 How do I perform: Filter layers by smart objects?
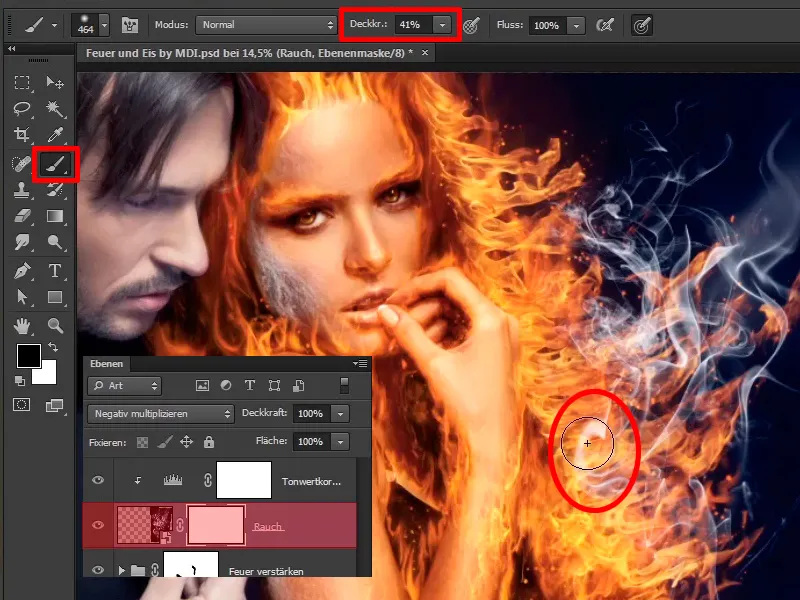(298, 386)
